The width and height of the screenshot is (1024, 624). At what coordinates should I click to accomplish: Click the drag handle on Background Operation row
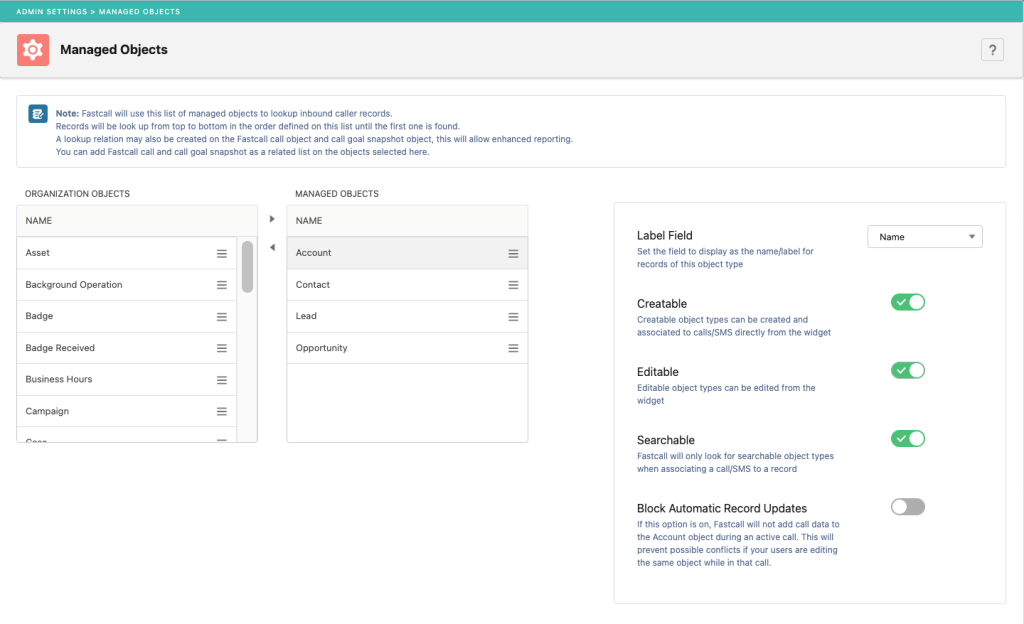click(222, 285)
